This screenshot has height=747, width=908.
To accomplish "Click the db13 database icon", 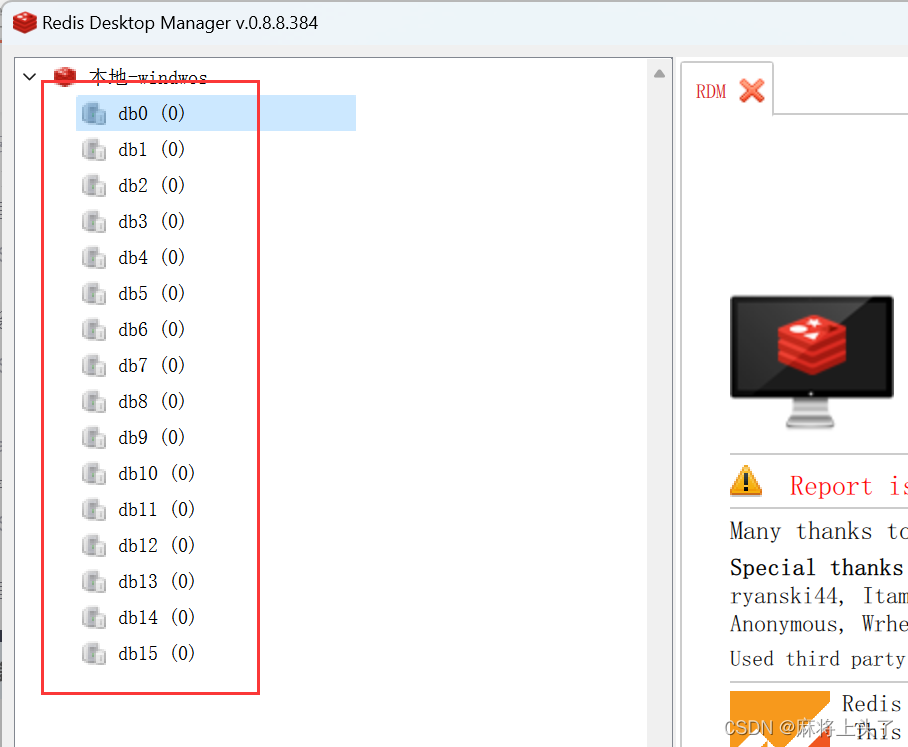I will pos(94,581).
